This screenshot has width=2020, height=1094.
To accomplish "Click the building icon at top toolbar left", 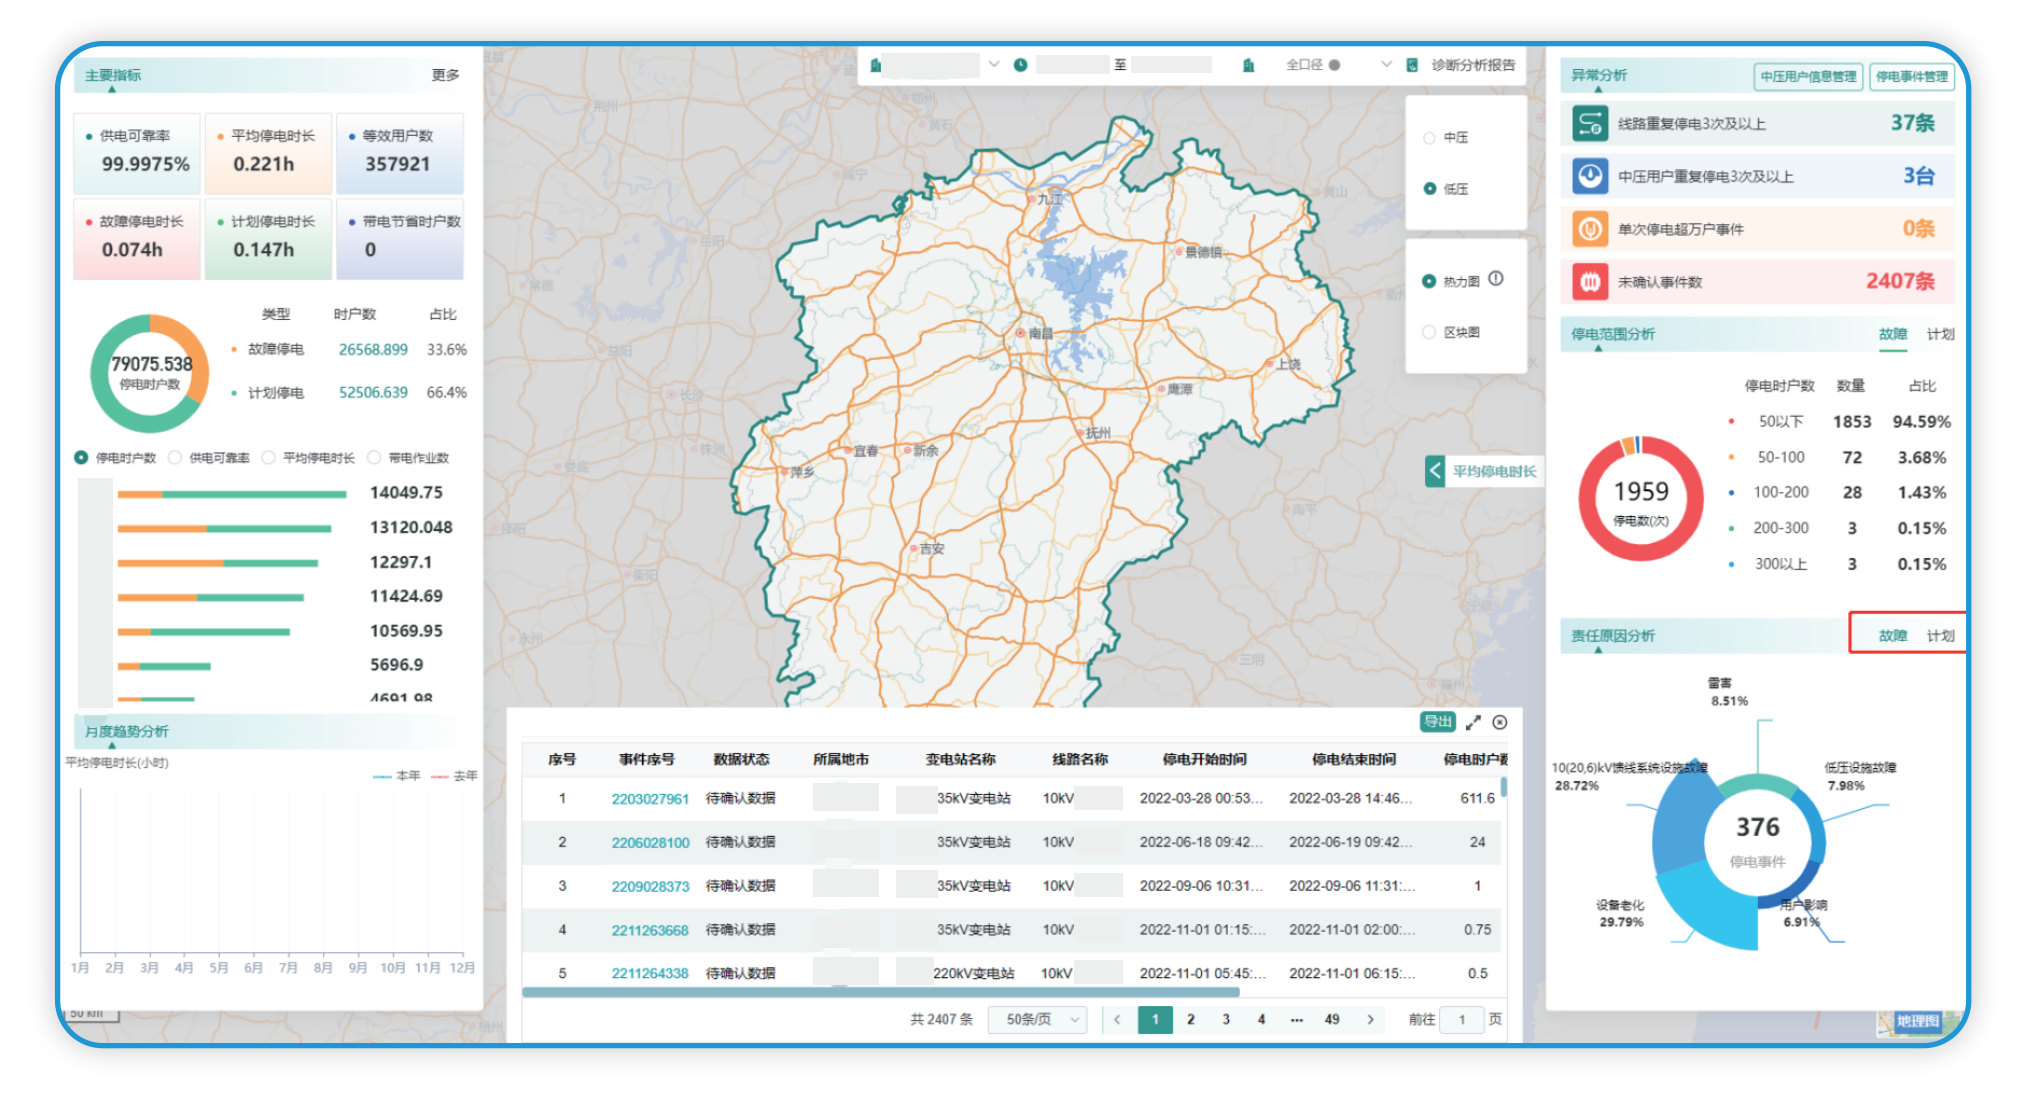I will 876,65.
